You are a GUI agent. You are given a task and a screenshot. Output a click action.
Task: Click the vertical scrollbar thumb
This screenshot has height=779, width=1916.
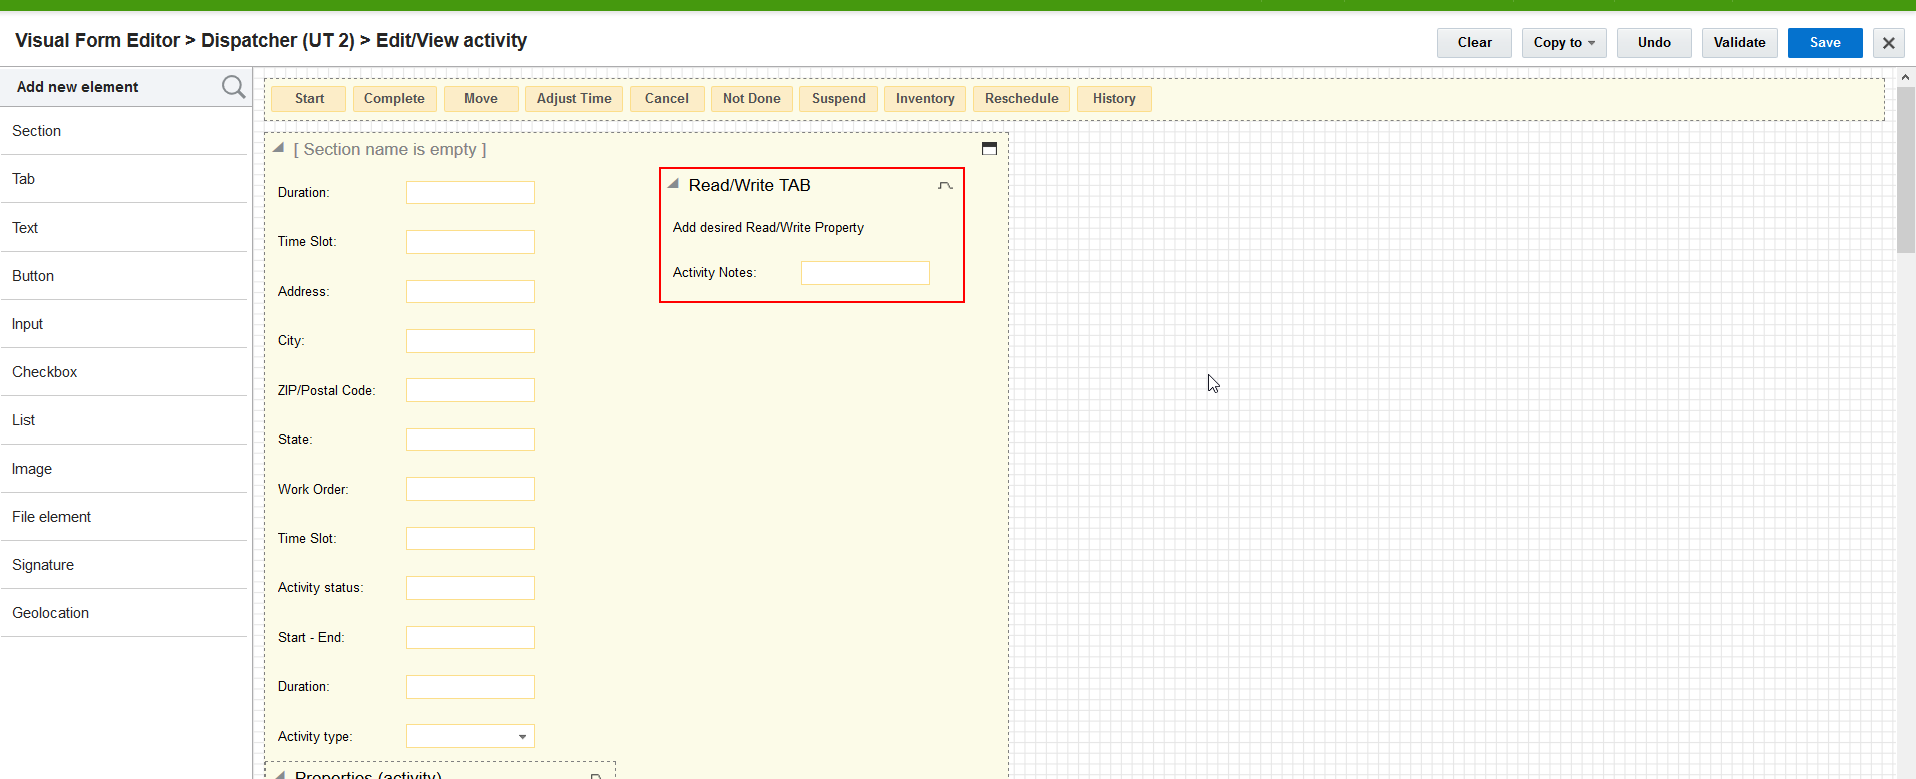click(1906, 170)
